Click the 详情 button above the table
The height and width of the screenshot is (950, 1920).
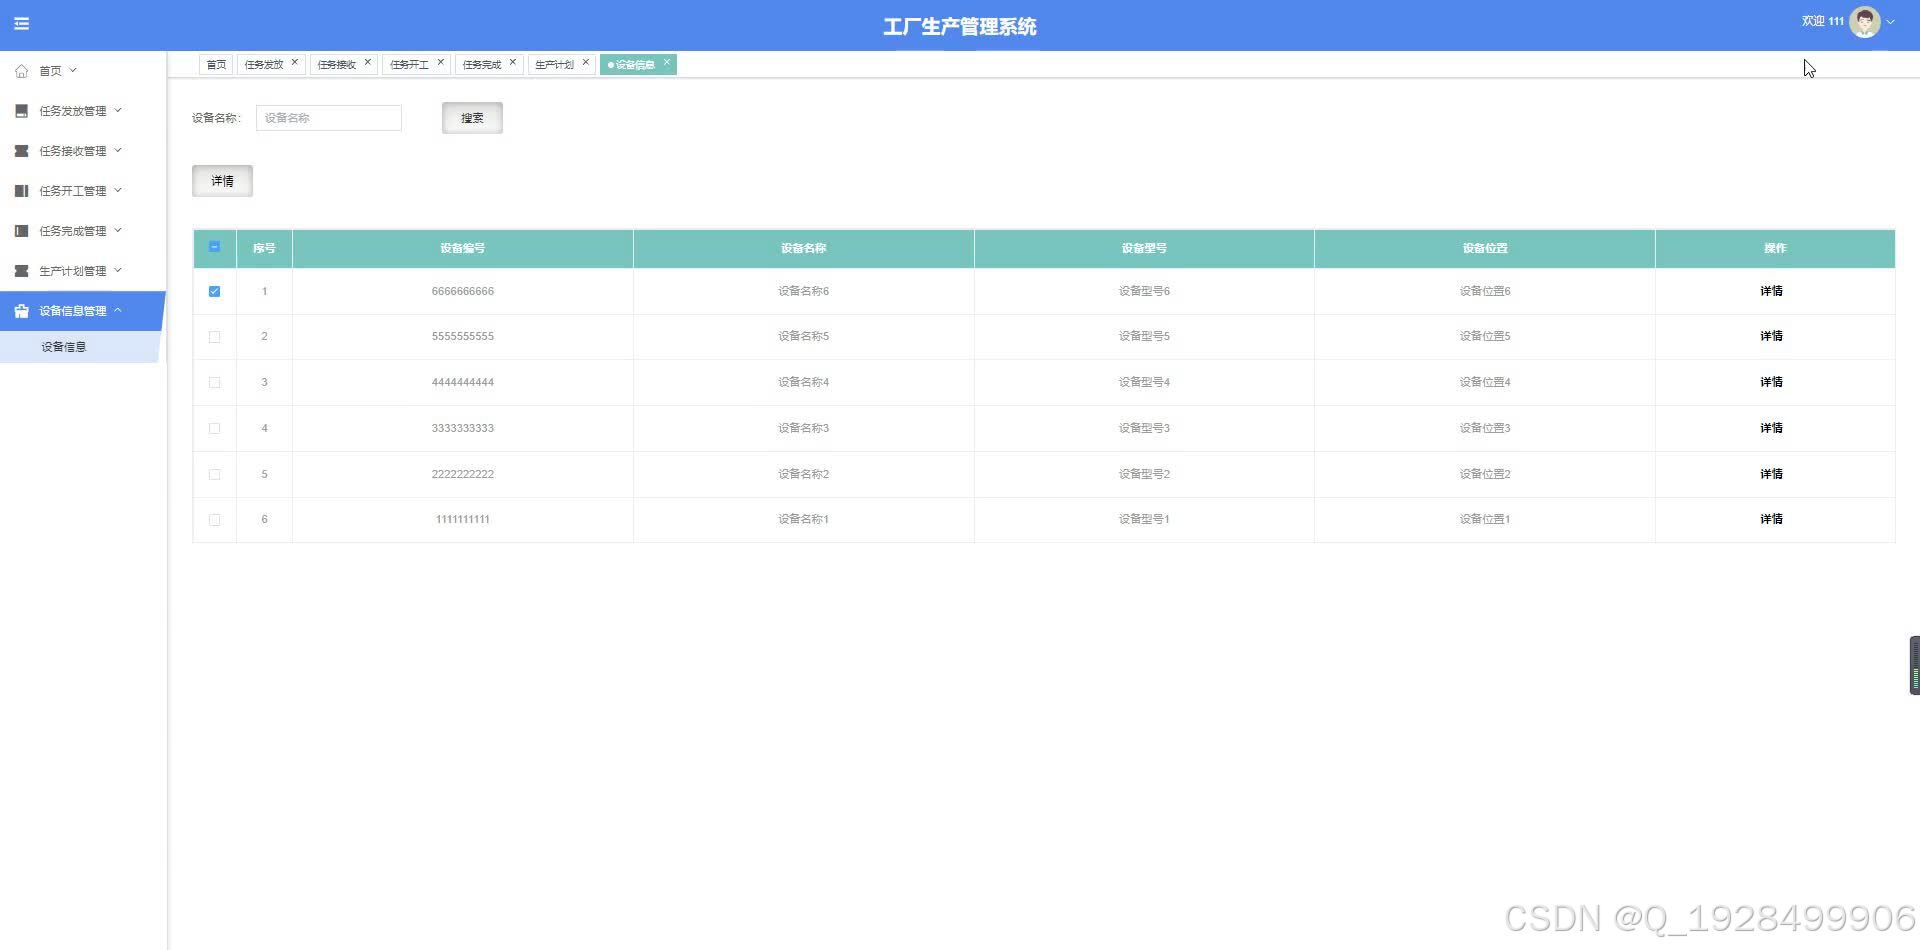click(222, 181)
